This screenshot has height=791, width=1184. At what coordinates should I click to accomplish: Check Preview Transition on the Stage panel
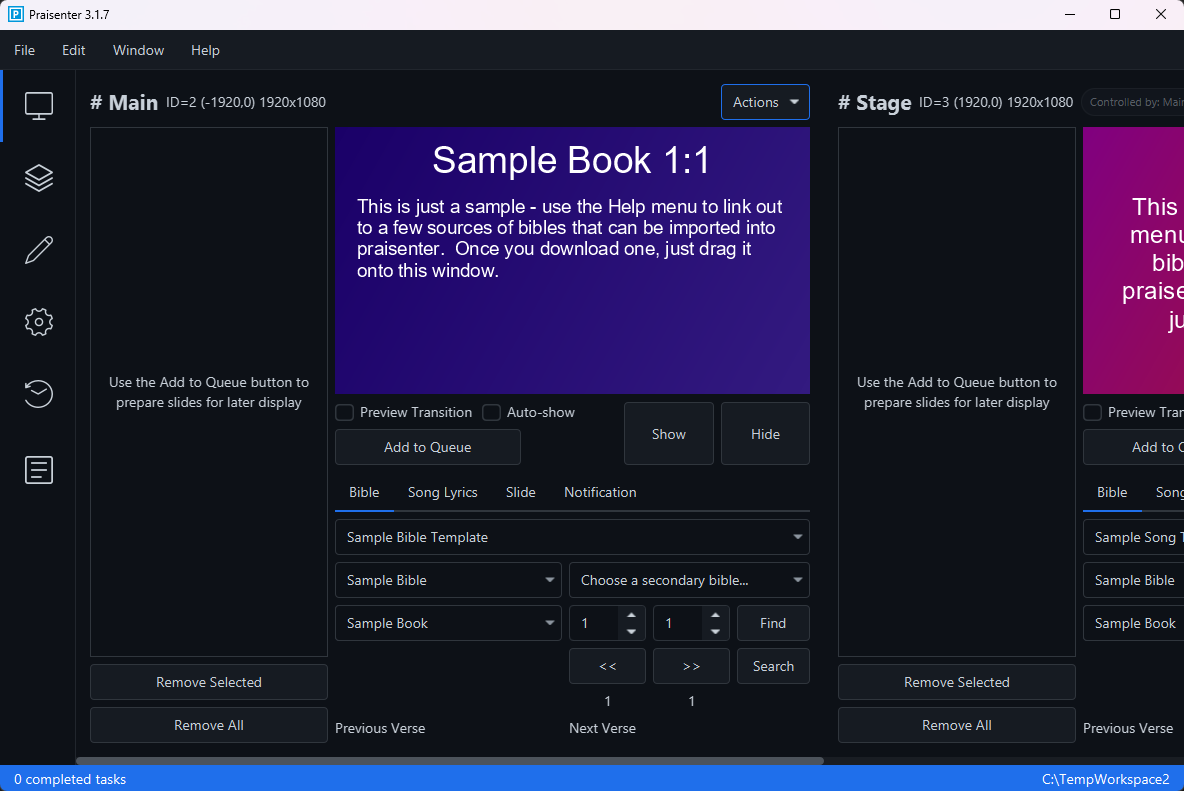point(1091,412)
